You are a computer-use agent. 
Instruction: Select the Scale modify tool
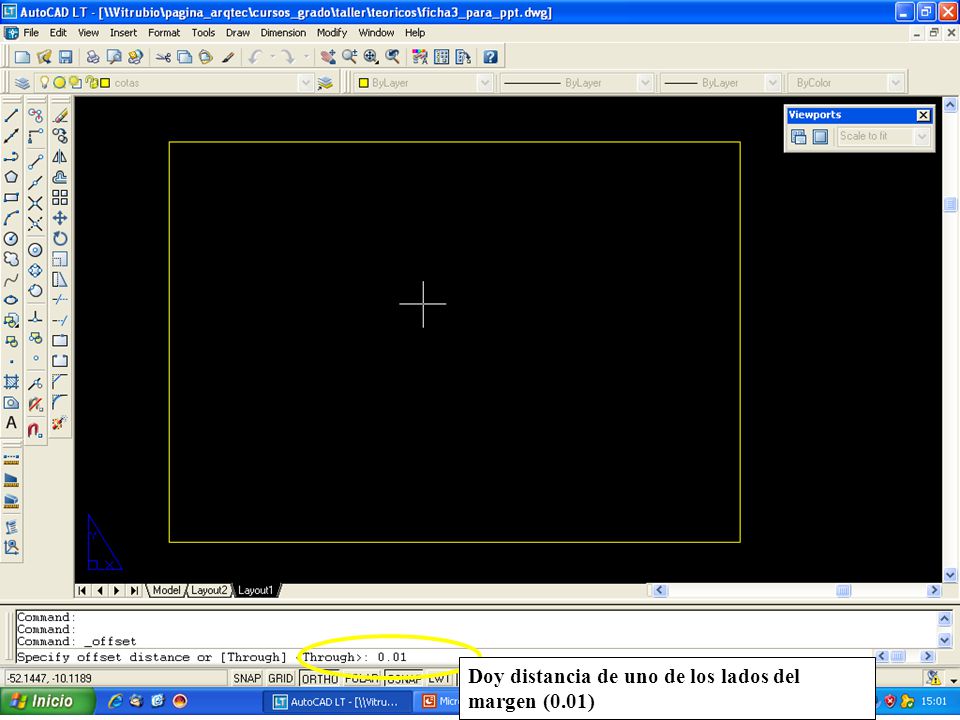(x=60, y=259)
